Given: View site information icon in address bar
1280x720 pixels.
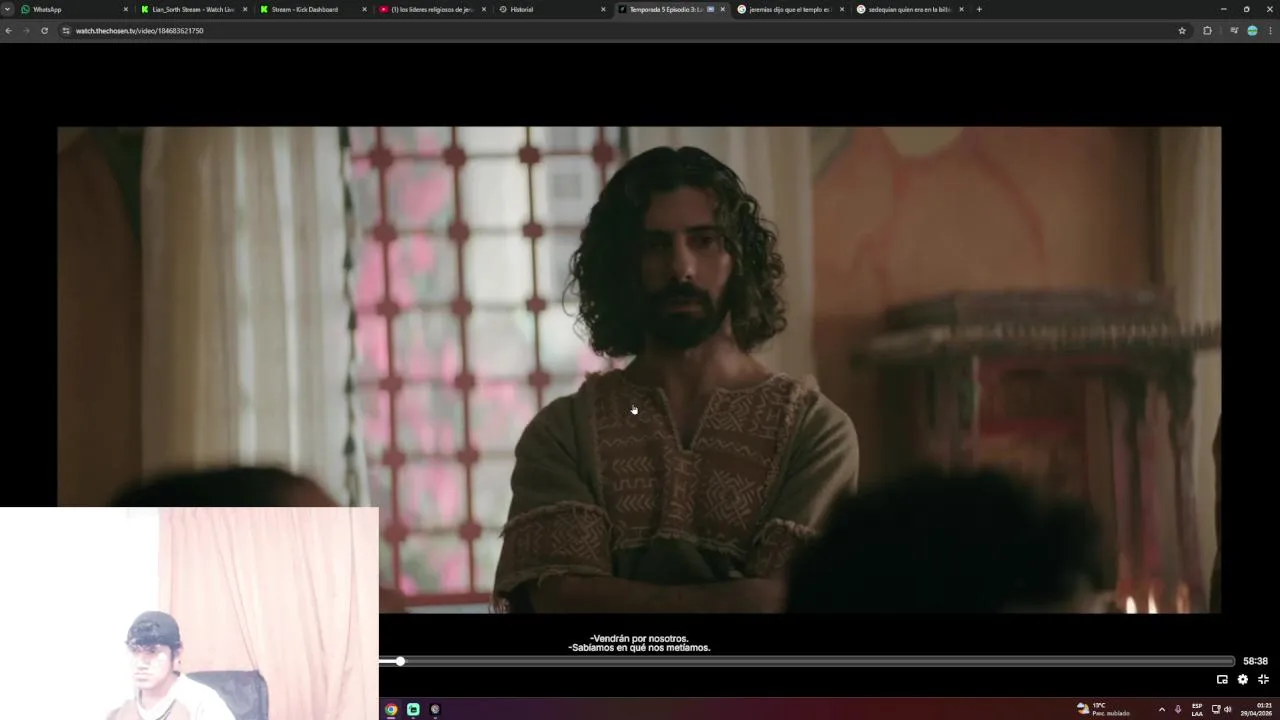Looking at the screenshot, I should tap(66, 31).
